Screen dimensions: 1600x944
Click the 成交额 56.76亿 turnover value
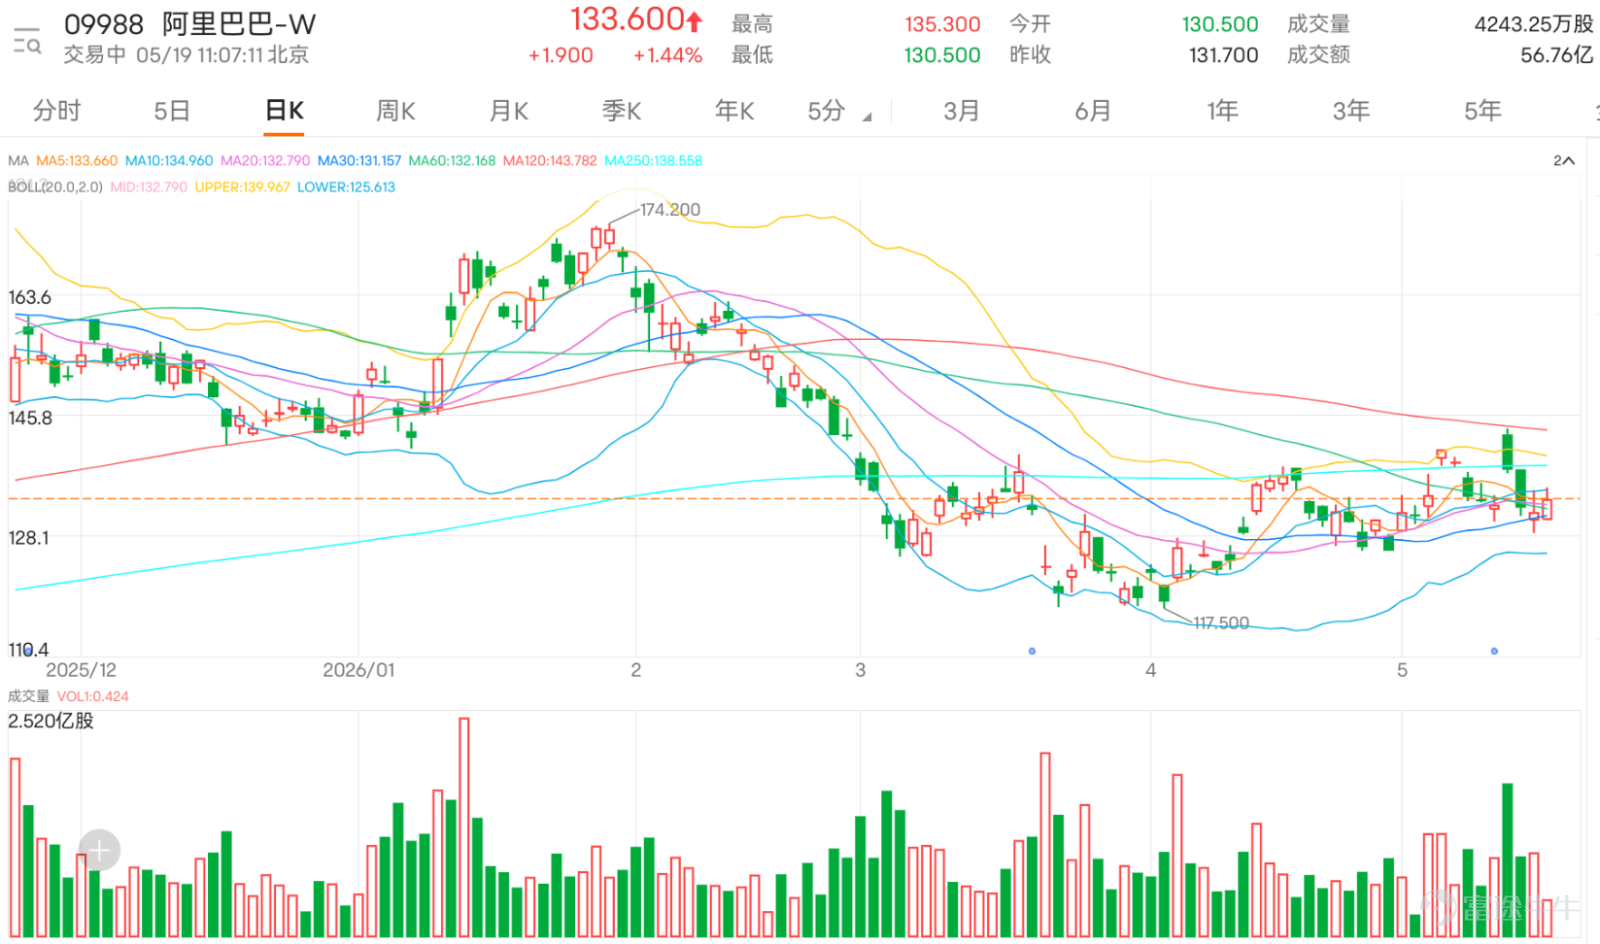(1556, 55)
